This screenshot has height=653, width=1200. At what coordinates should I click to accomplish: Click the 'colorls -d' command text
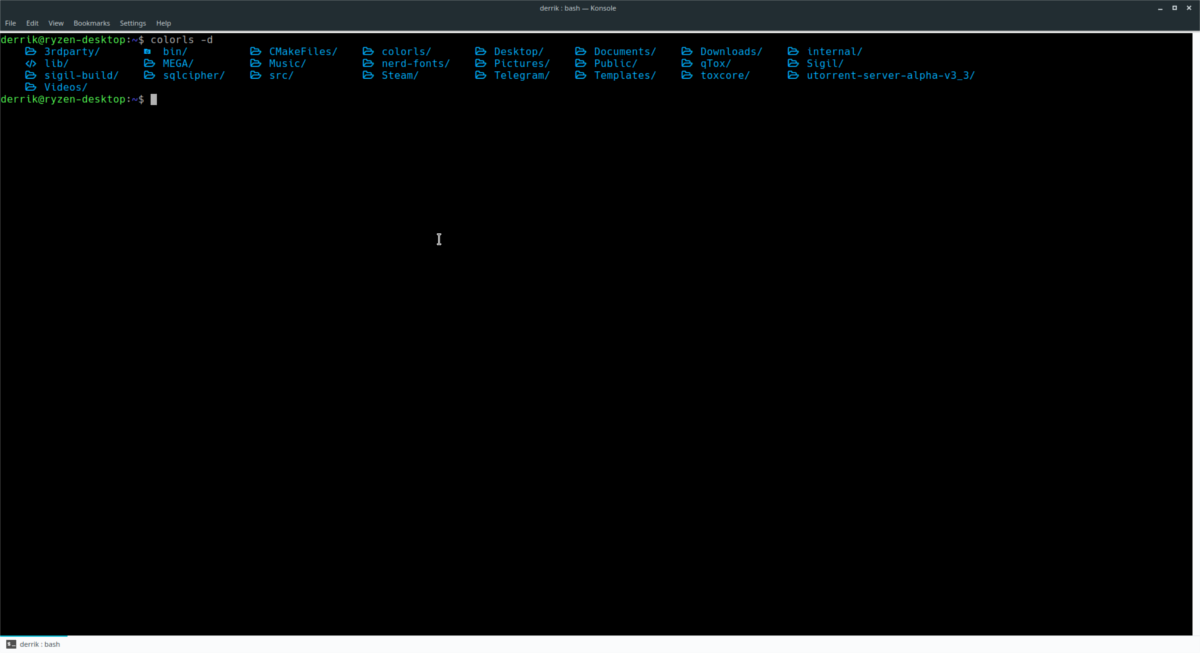pos(182,40)
